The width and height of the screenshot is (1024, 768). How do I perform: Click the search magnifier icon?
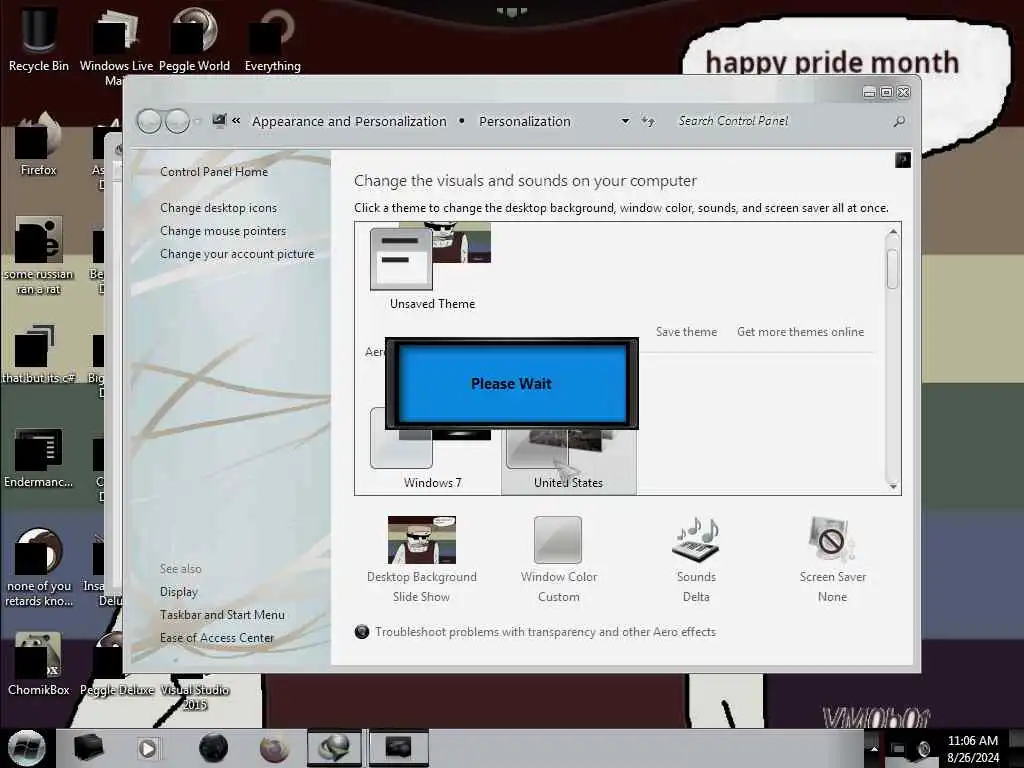(x=899, y=121)
